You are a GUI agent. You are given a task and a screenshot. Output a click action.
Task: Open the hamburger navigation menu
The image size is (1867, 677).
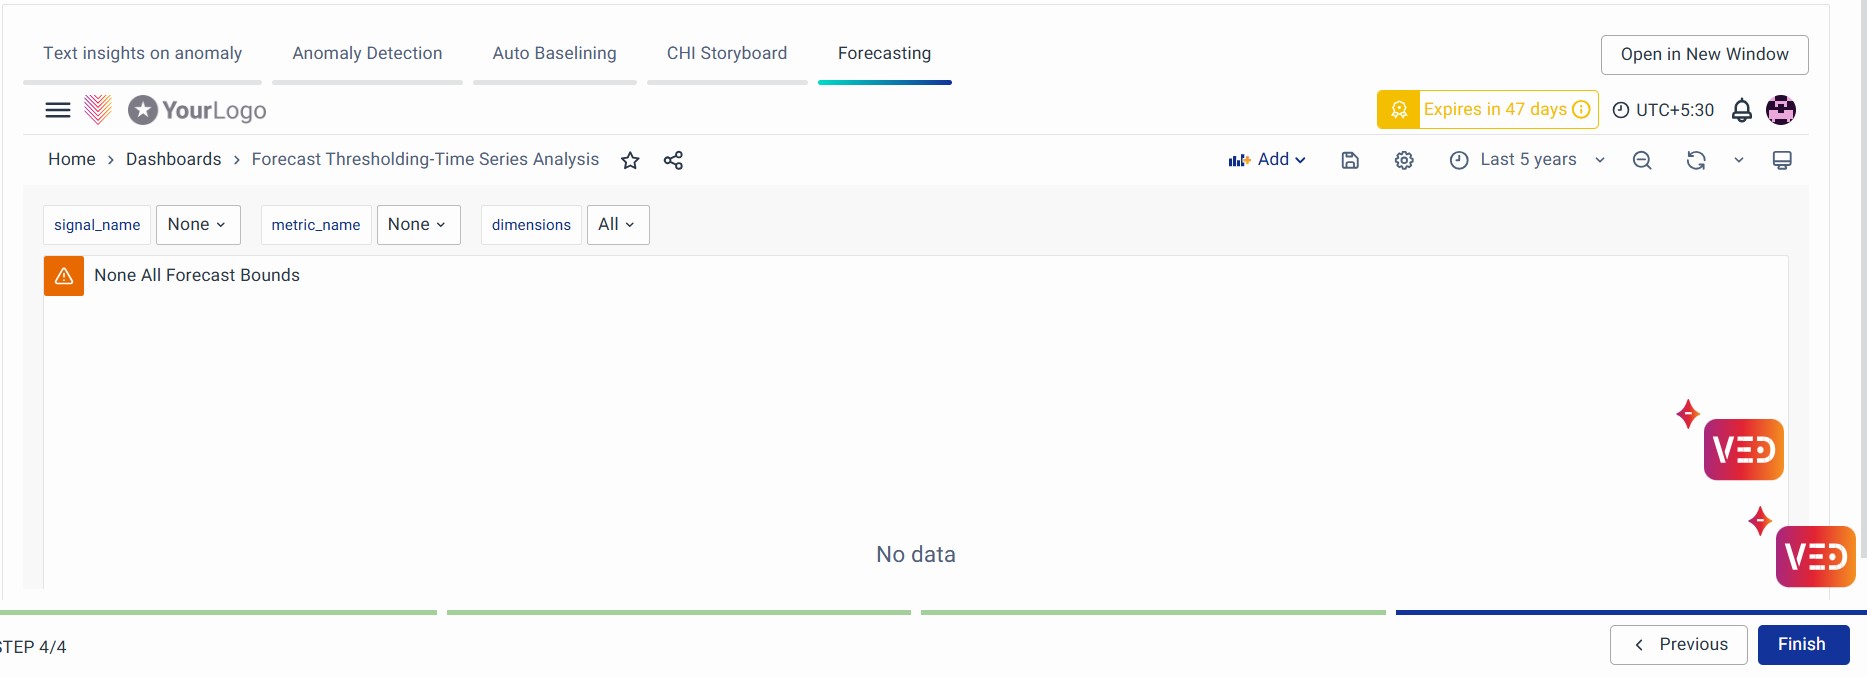[x=58, y=110]
